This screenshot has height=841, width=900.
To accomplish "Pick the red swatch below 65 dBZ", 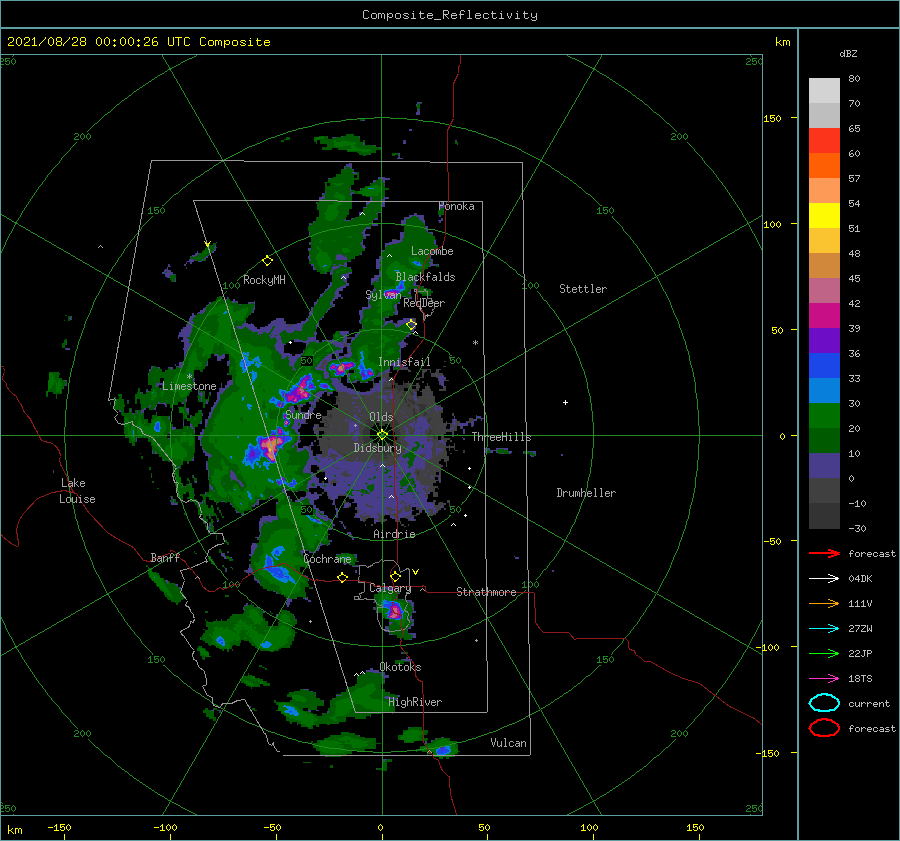I will coord(824,140).
